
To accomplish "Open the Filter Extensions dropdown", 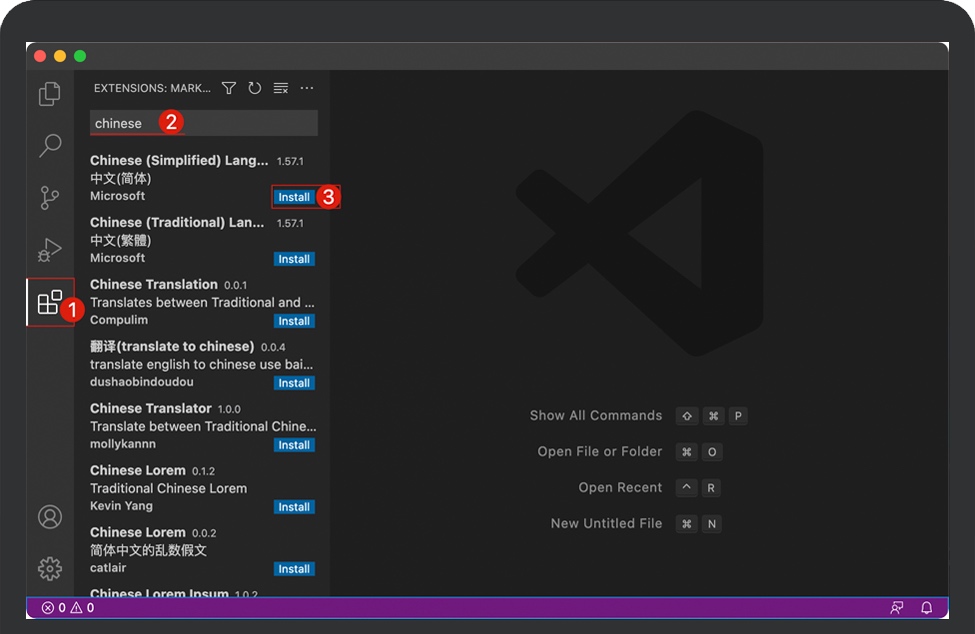I will click(228, 88).
